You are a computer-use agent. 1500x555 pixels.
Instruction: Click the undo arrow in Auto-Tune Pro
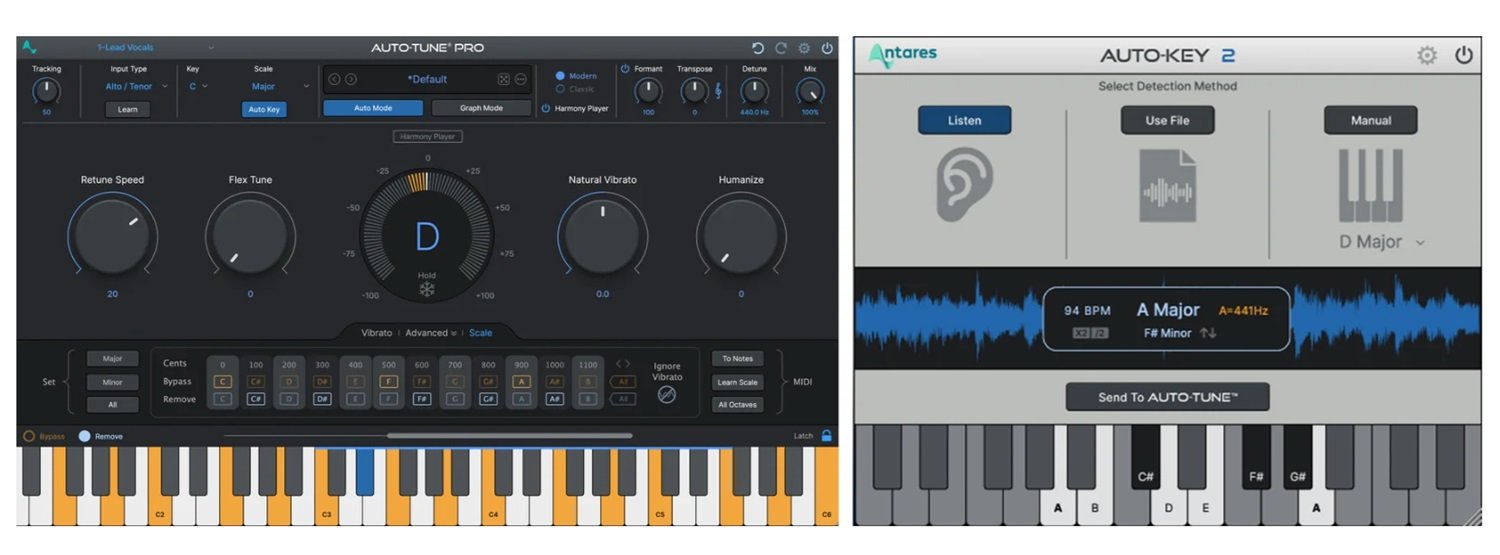(x=757, y=48)
